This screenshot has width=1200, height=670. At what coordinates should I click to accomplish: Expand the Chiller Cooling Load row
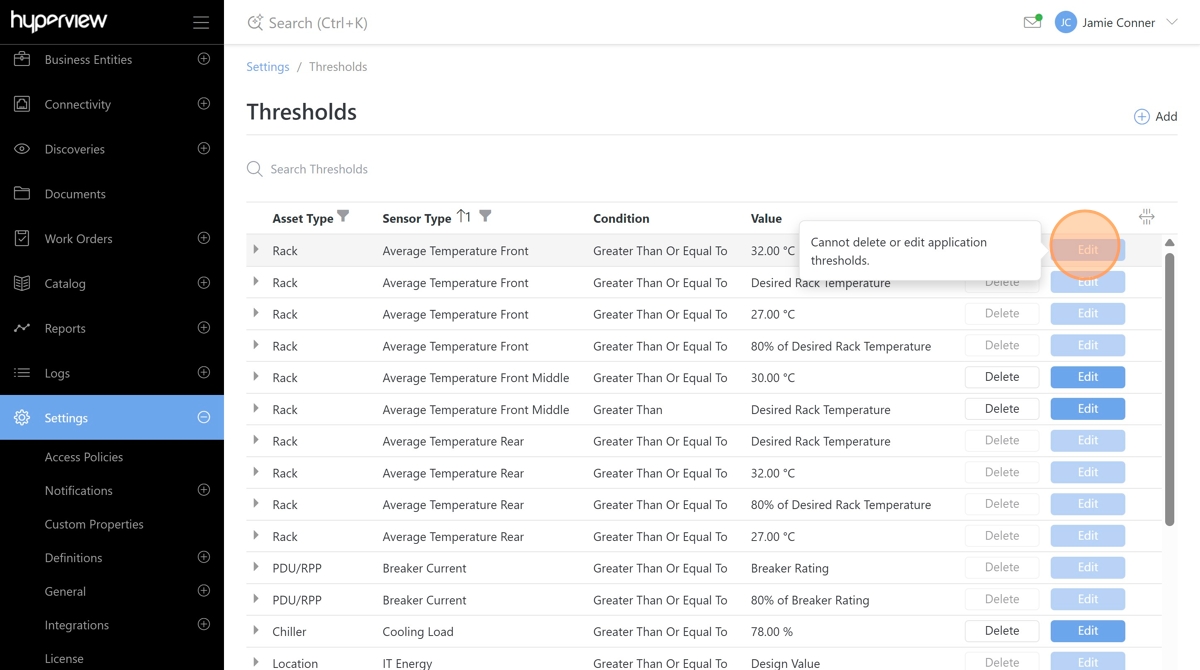256,631
